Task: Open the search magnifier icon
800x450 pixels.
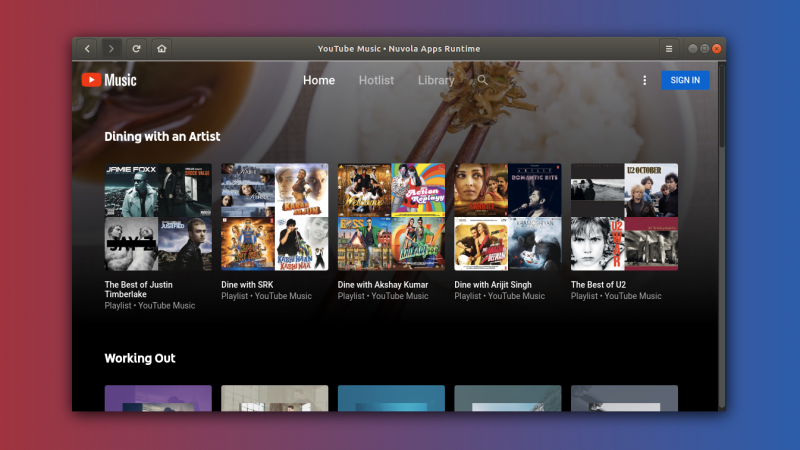Action: pos(482,80)
